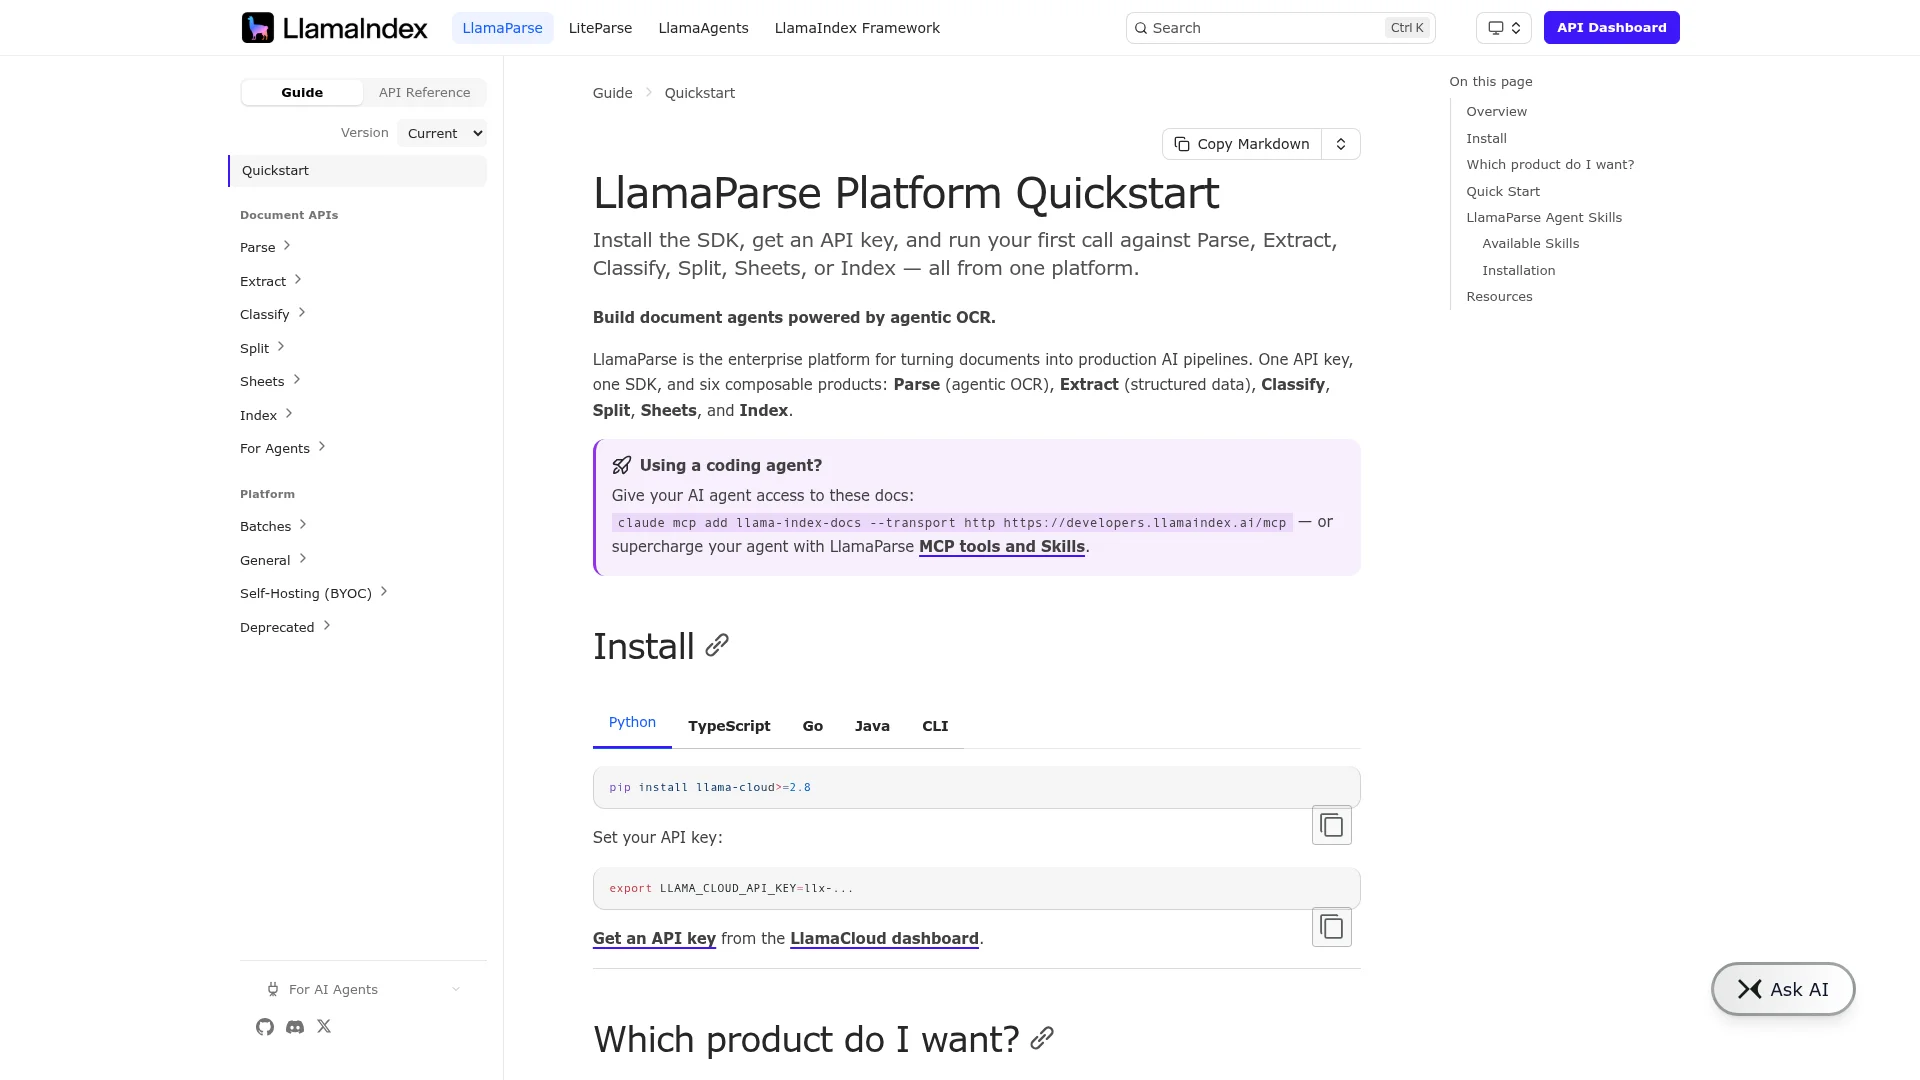Copy the export API key command

click(1331, 927)
